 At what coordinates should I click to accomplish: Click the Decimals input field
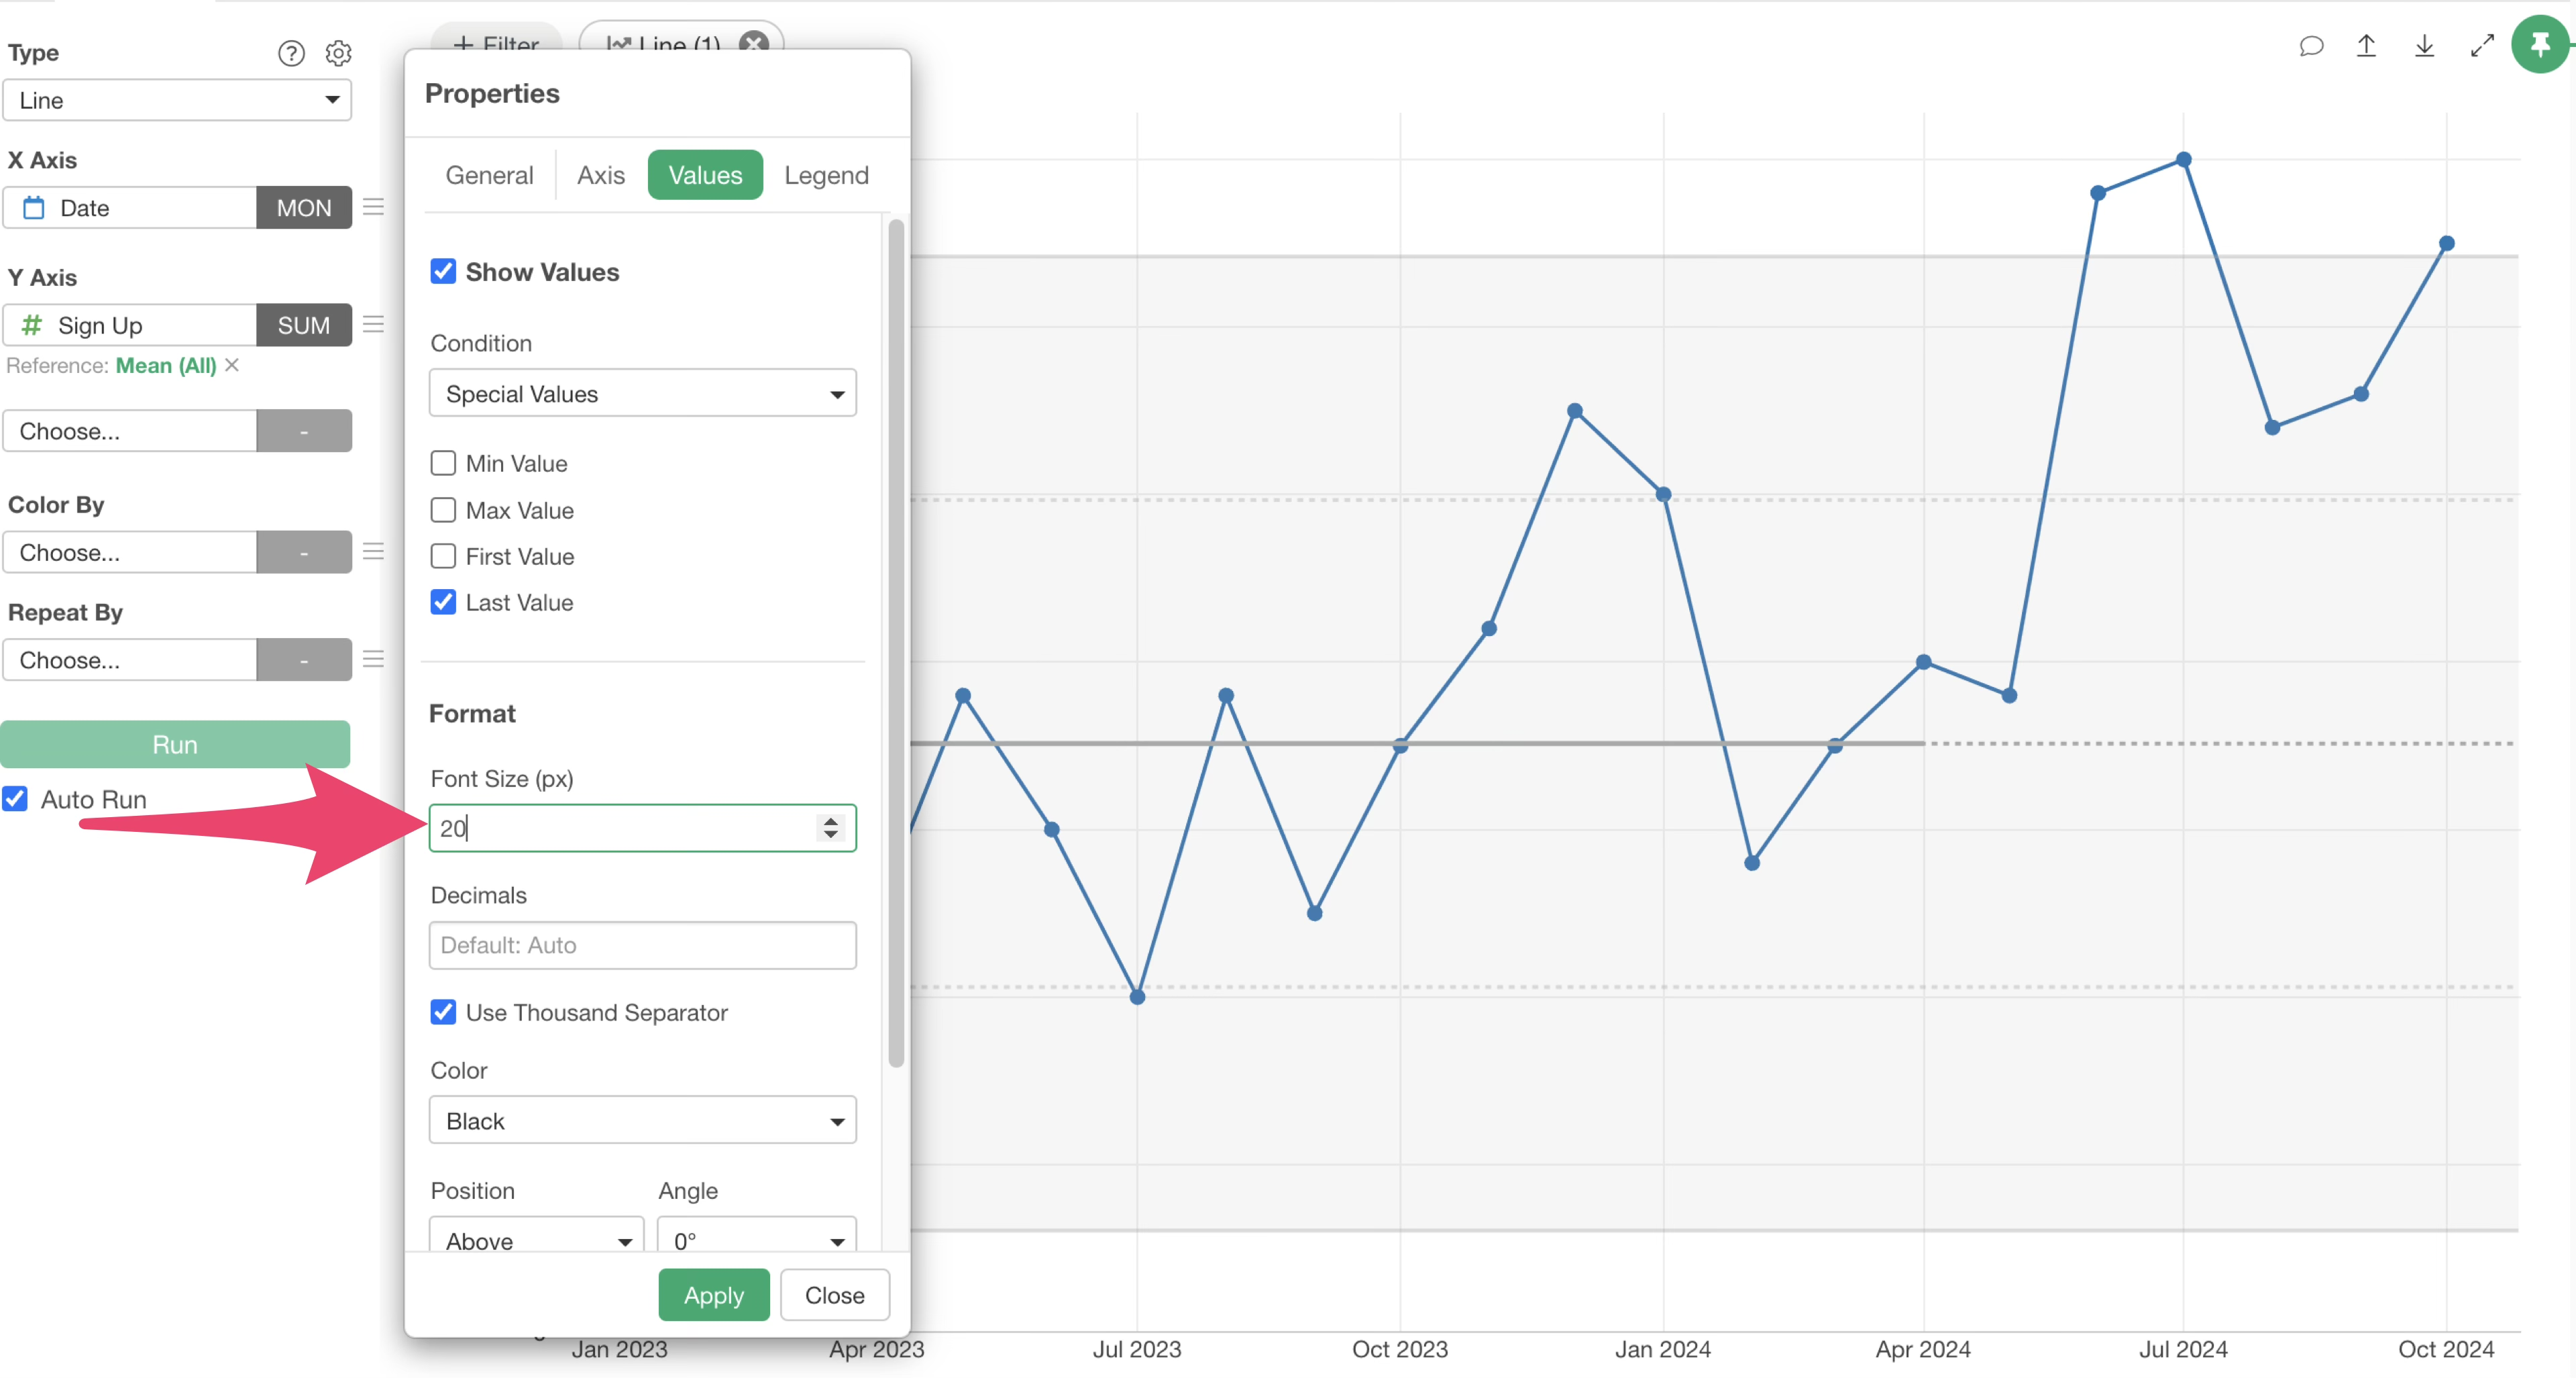pyautogui.click(x=642, y=945)
